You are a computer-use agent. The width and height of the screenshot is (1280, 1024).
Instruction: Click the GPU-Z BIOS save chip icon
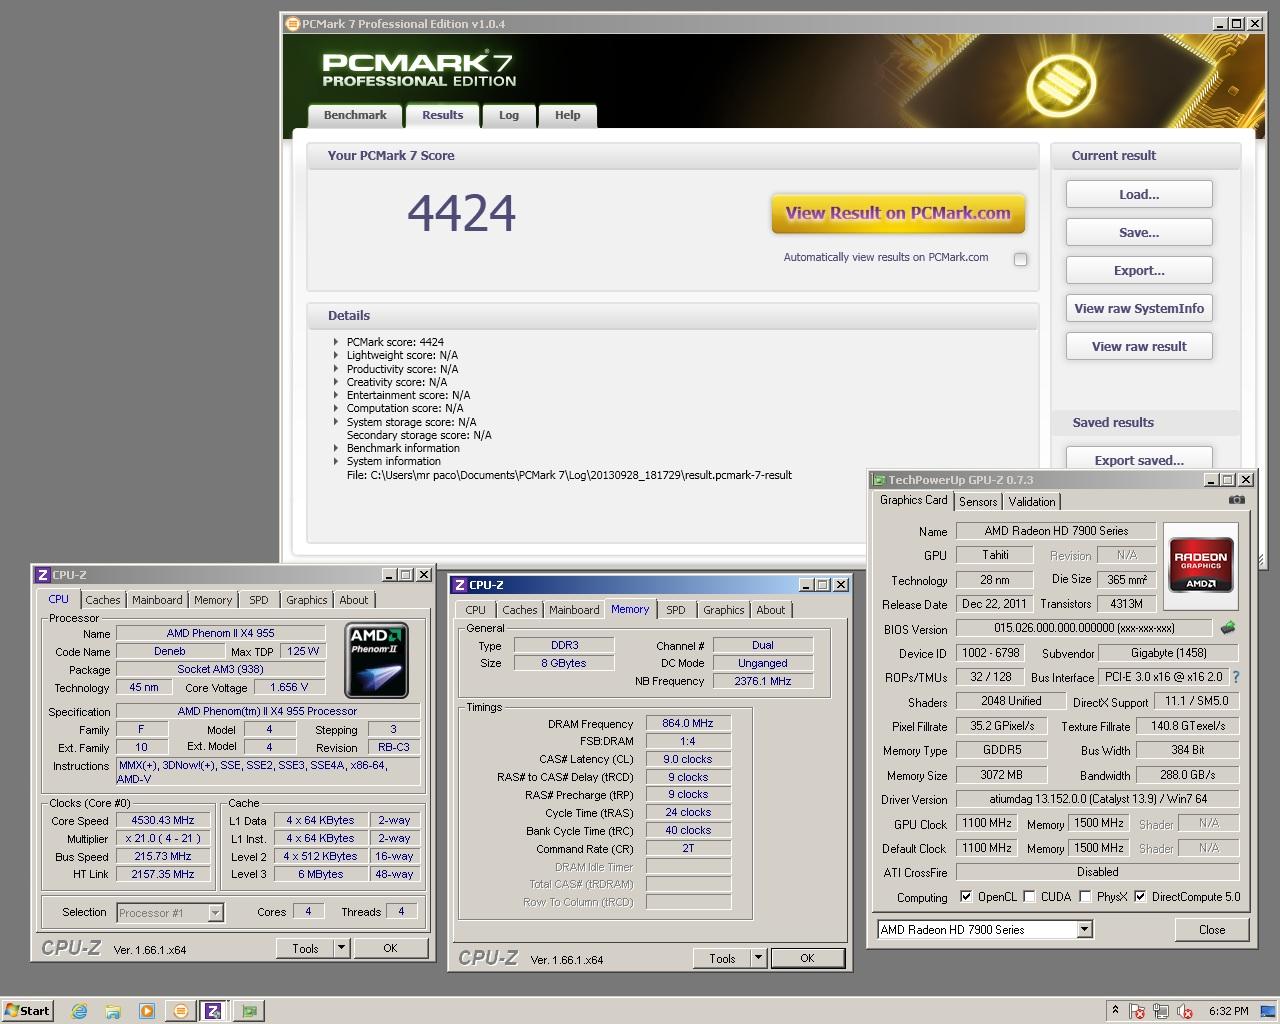tap(1228, 628)
